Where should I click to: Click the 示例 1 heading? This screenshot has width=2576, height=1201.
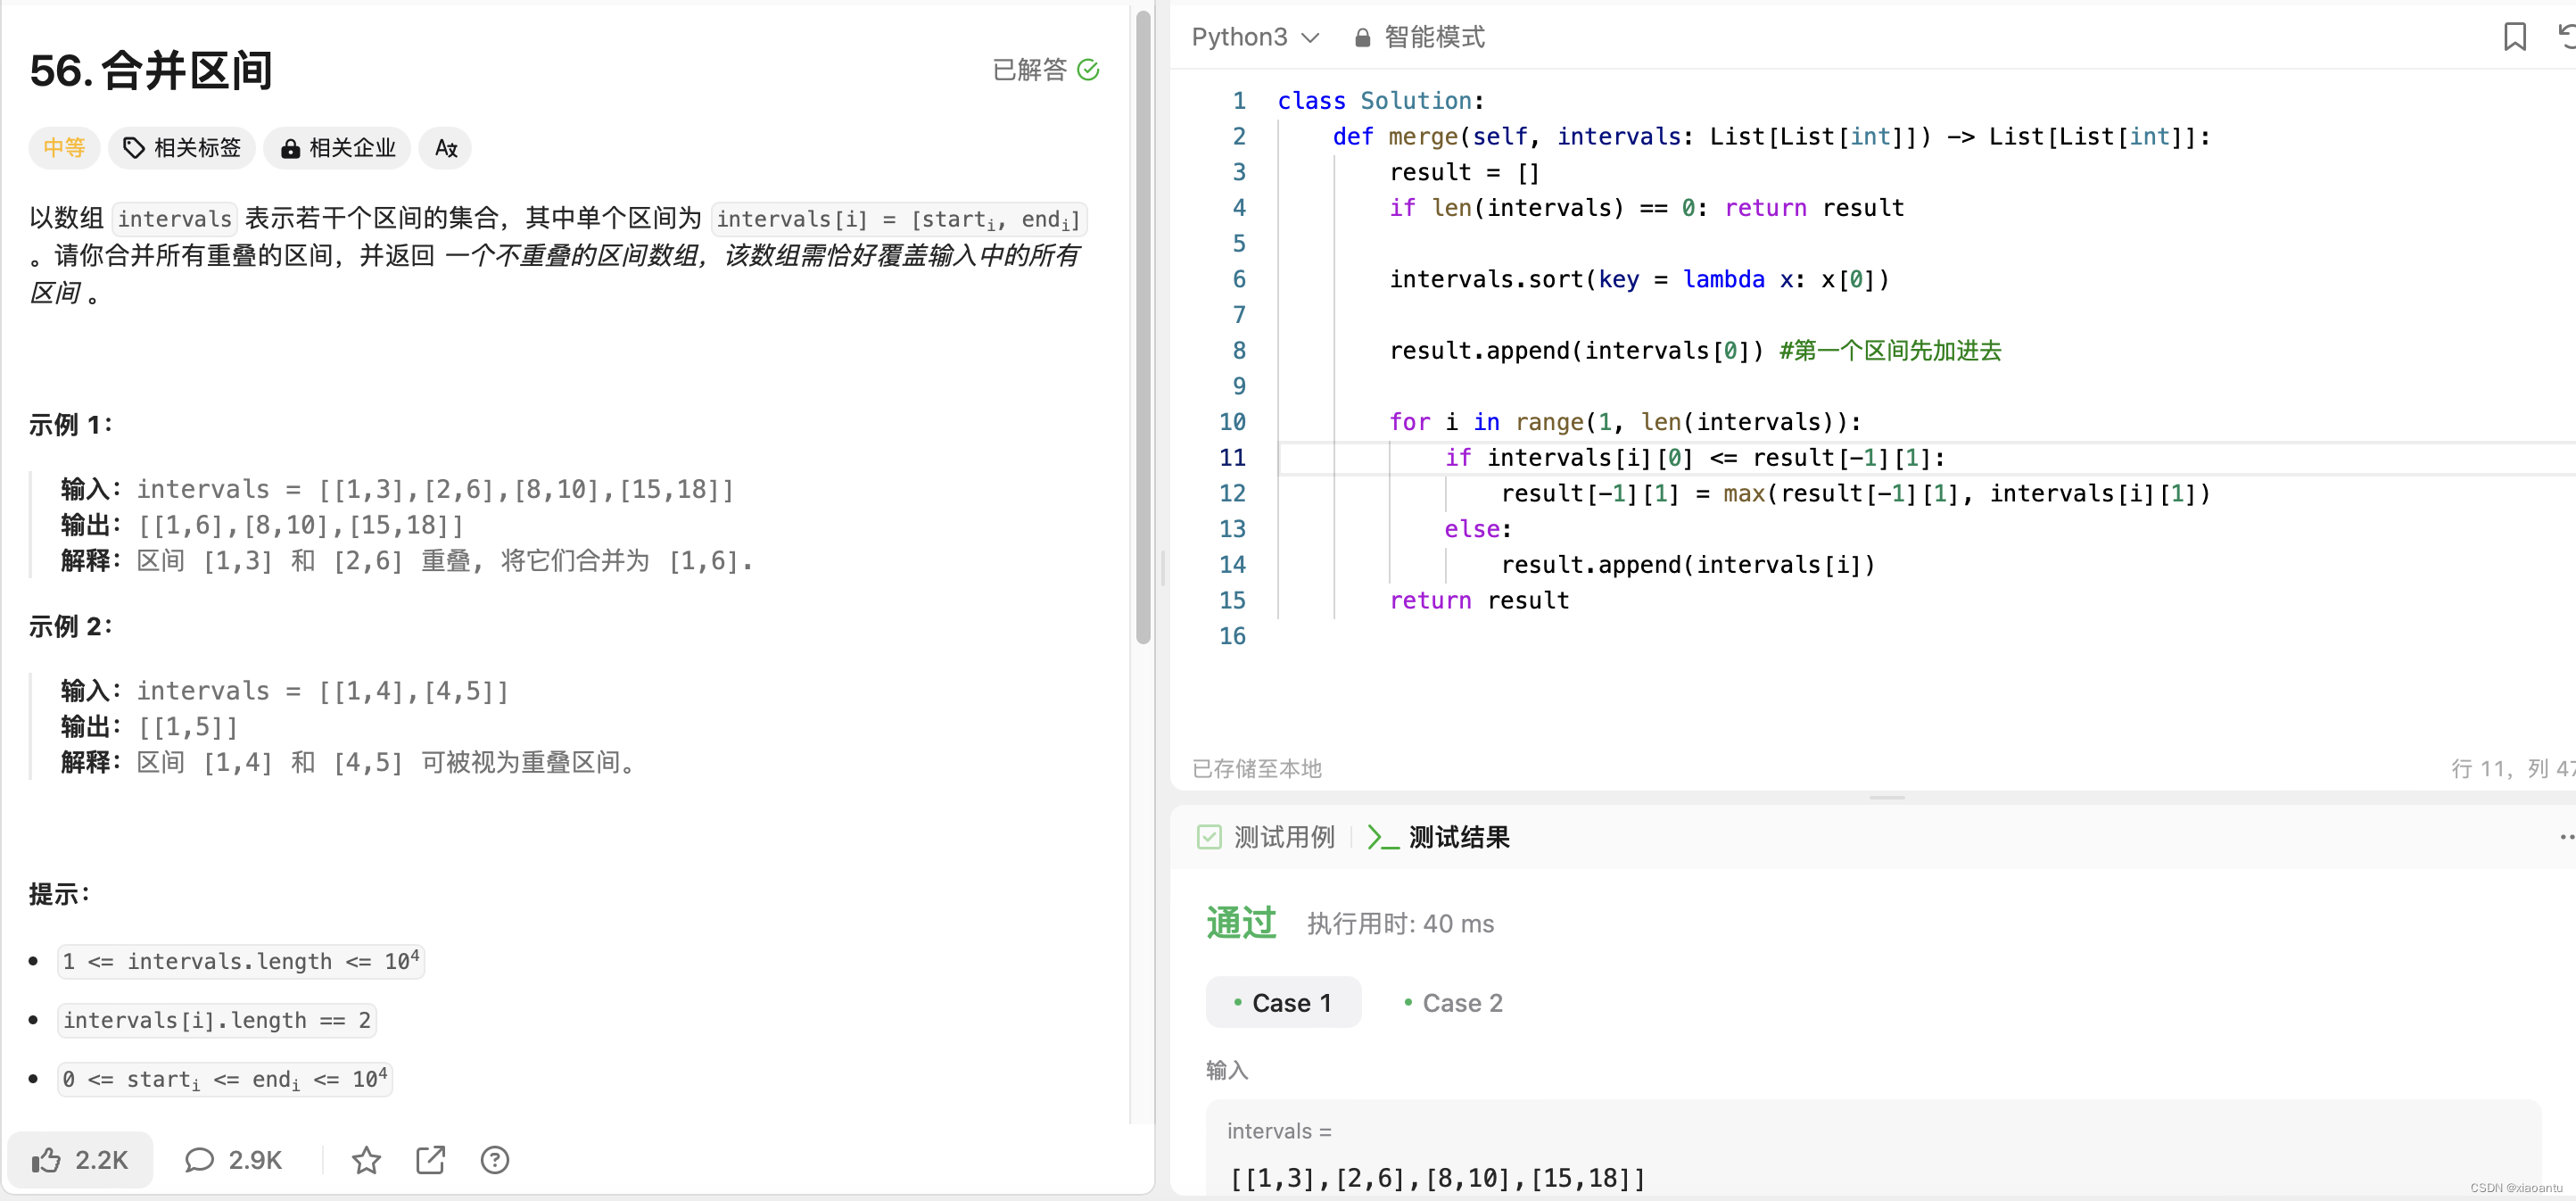click(x=70, y=425)
